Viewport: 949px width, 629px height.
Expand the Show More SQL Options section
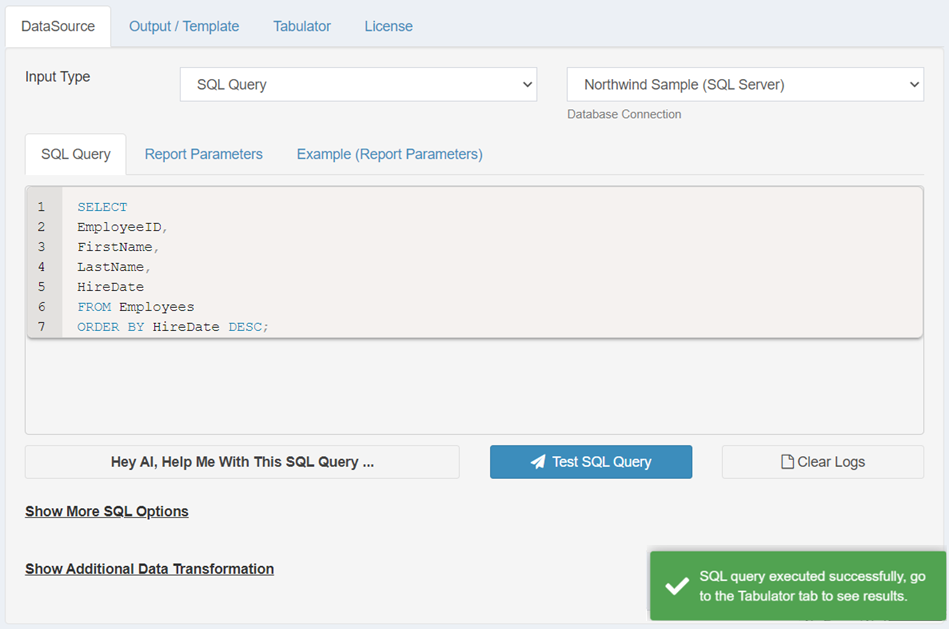[x=106, y=511]
